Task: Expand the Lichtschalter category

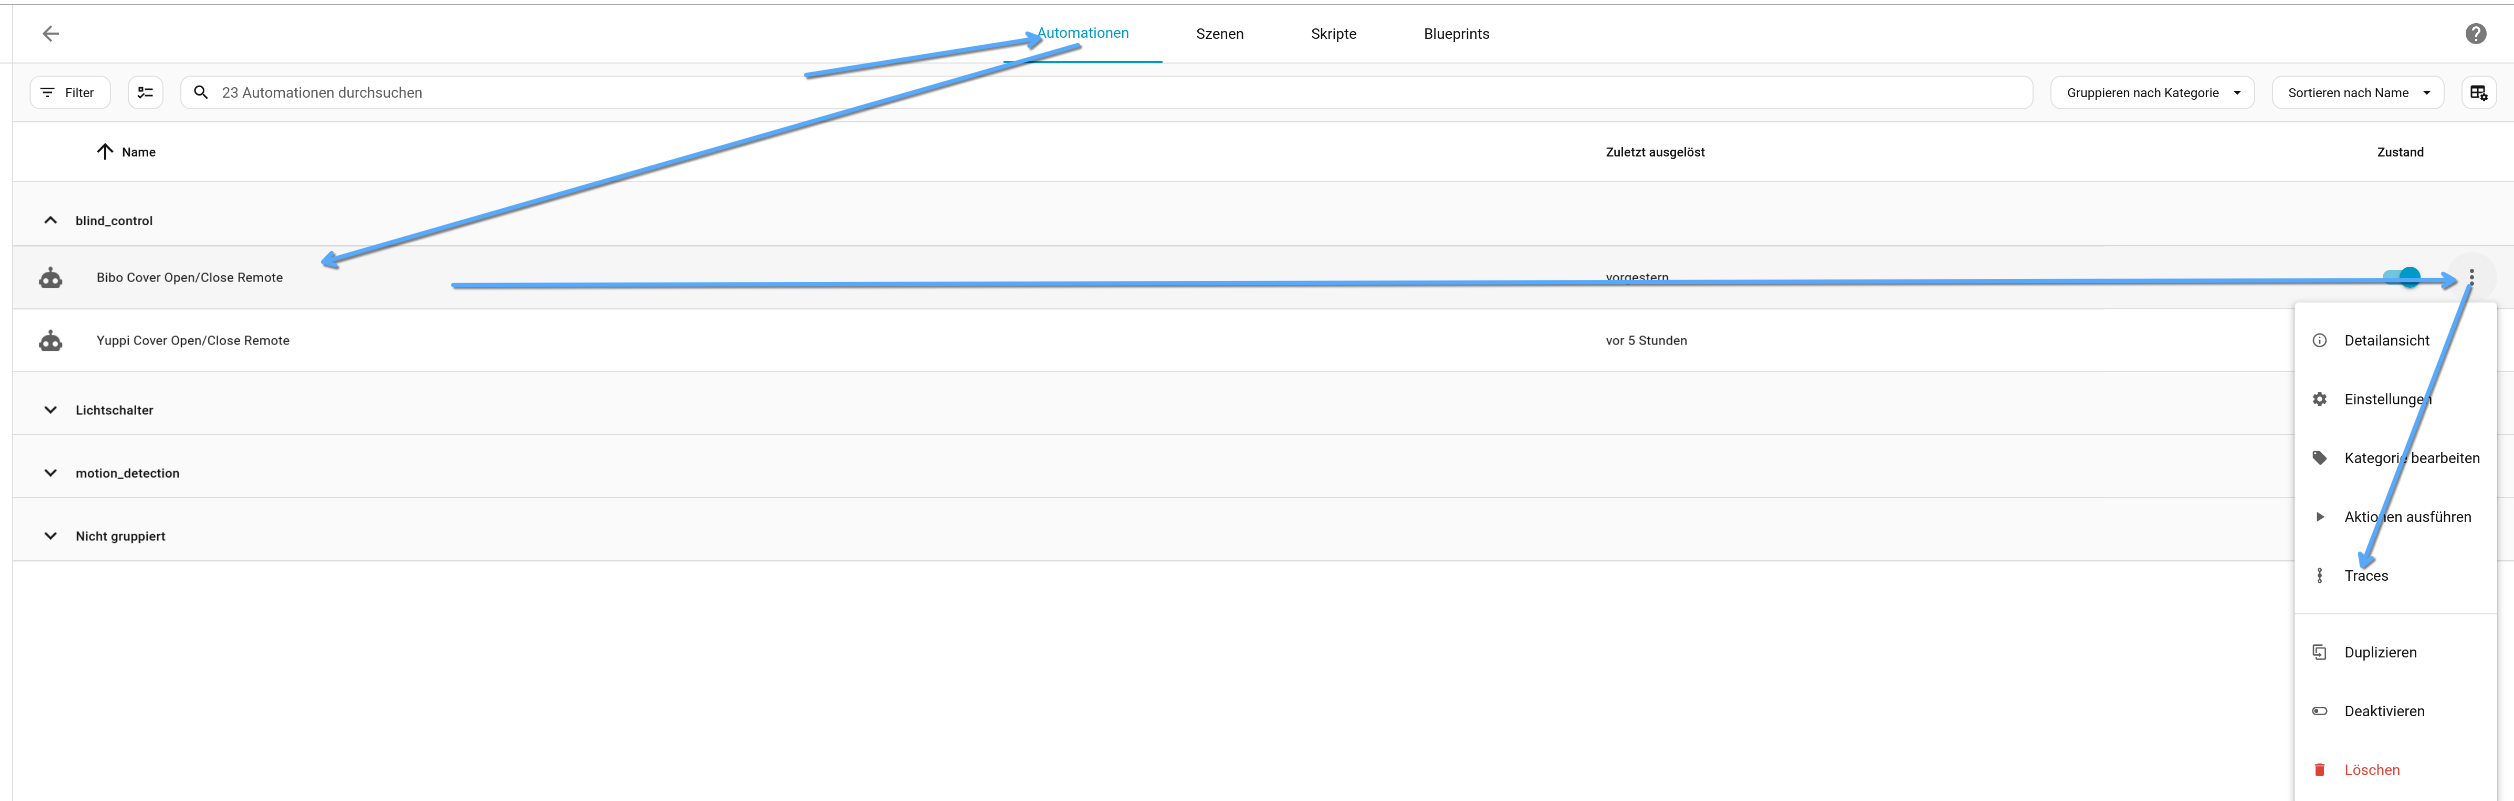Action: click(x=51, y=410)
